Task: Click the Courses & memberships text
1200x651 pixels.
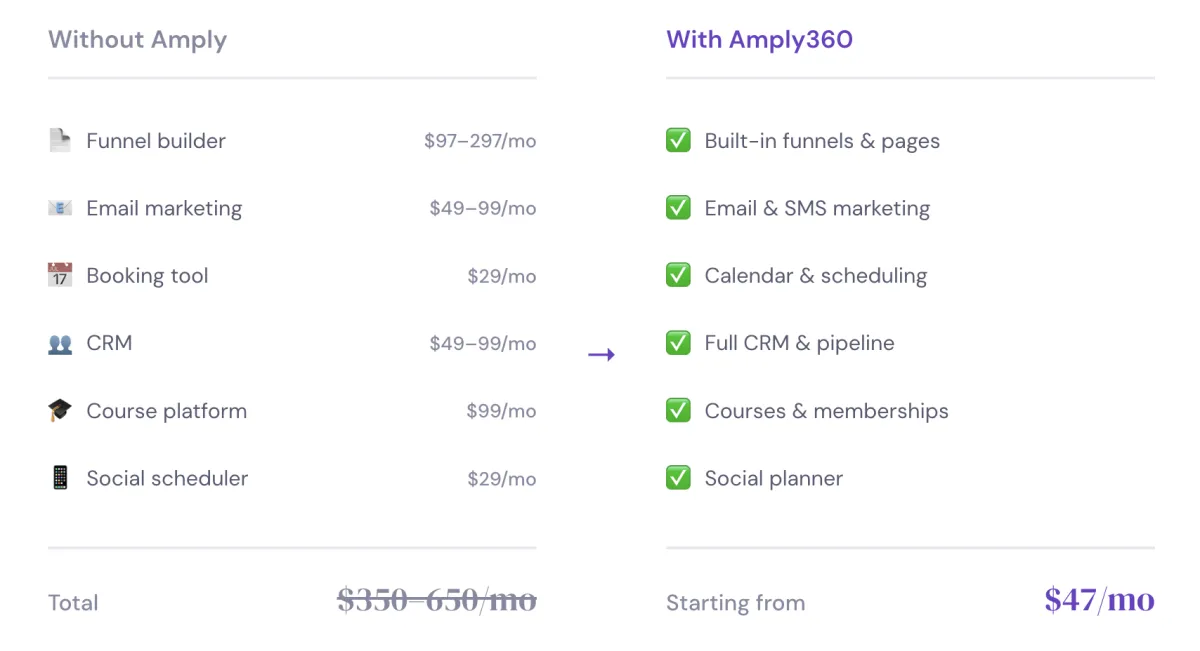Action: pyautogui.click(x=826, y=411)
